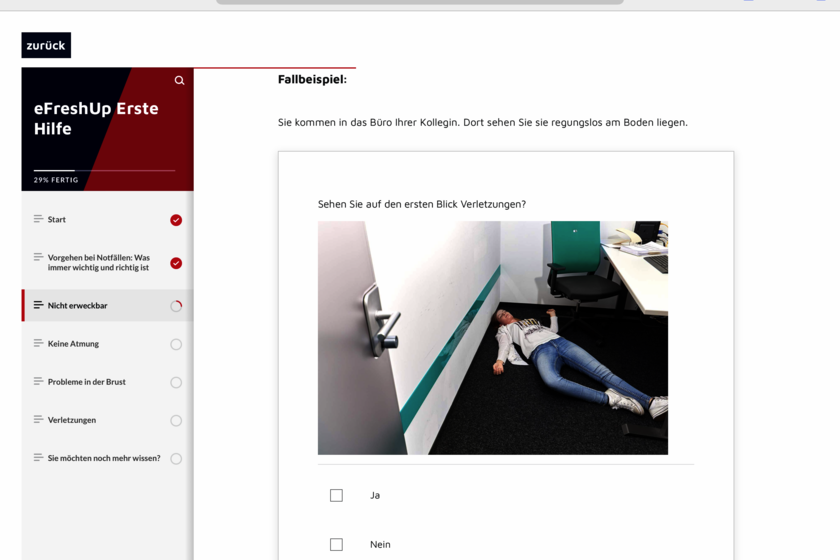This screenshot has height=560, width=840.
Task: Open Vorgehen bei Notfällen lesson
Action: (x=98, y=262)
